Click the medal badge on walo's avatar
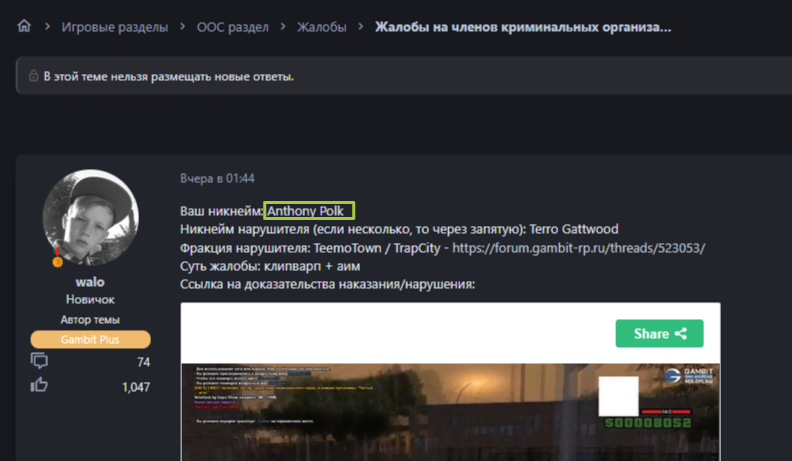 pyautogui.click(x=57, y=259)
